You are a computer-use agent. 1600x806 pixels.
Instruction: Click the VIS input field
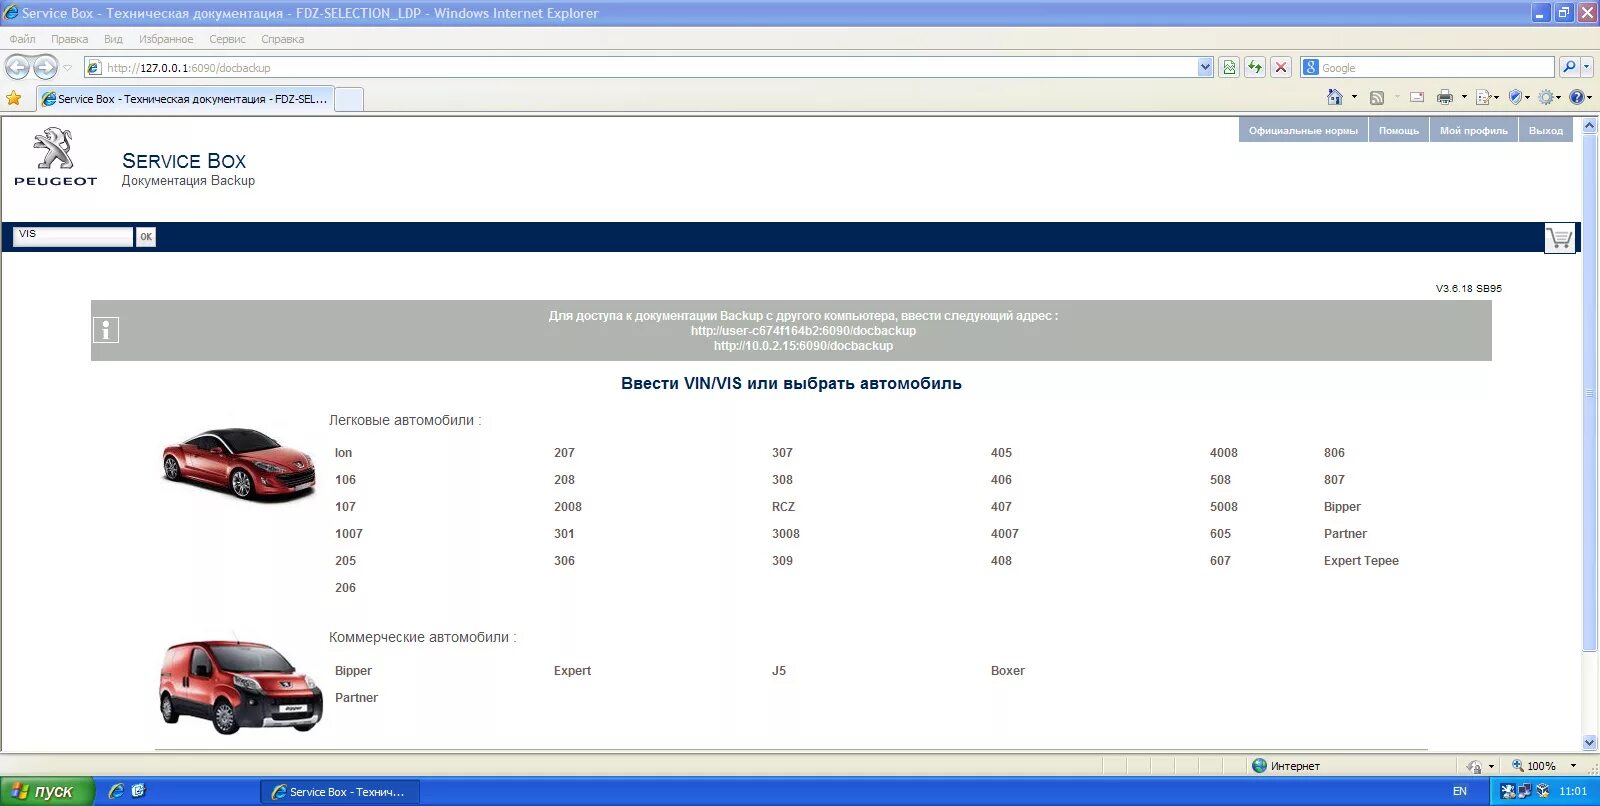73,236
